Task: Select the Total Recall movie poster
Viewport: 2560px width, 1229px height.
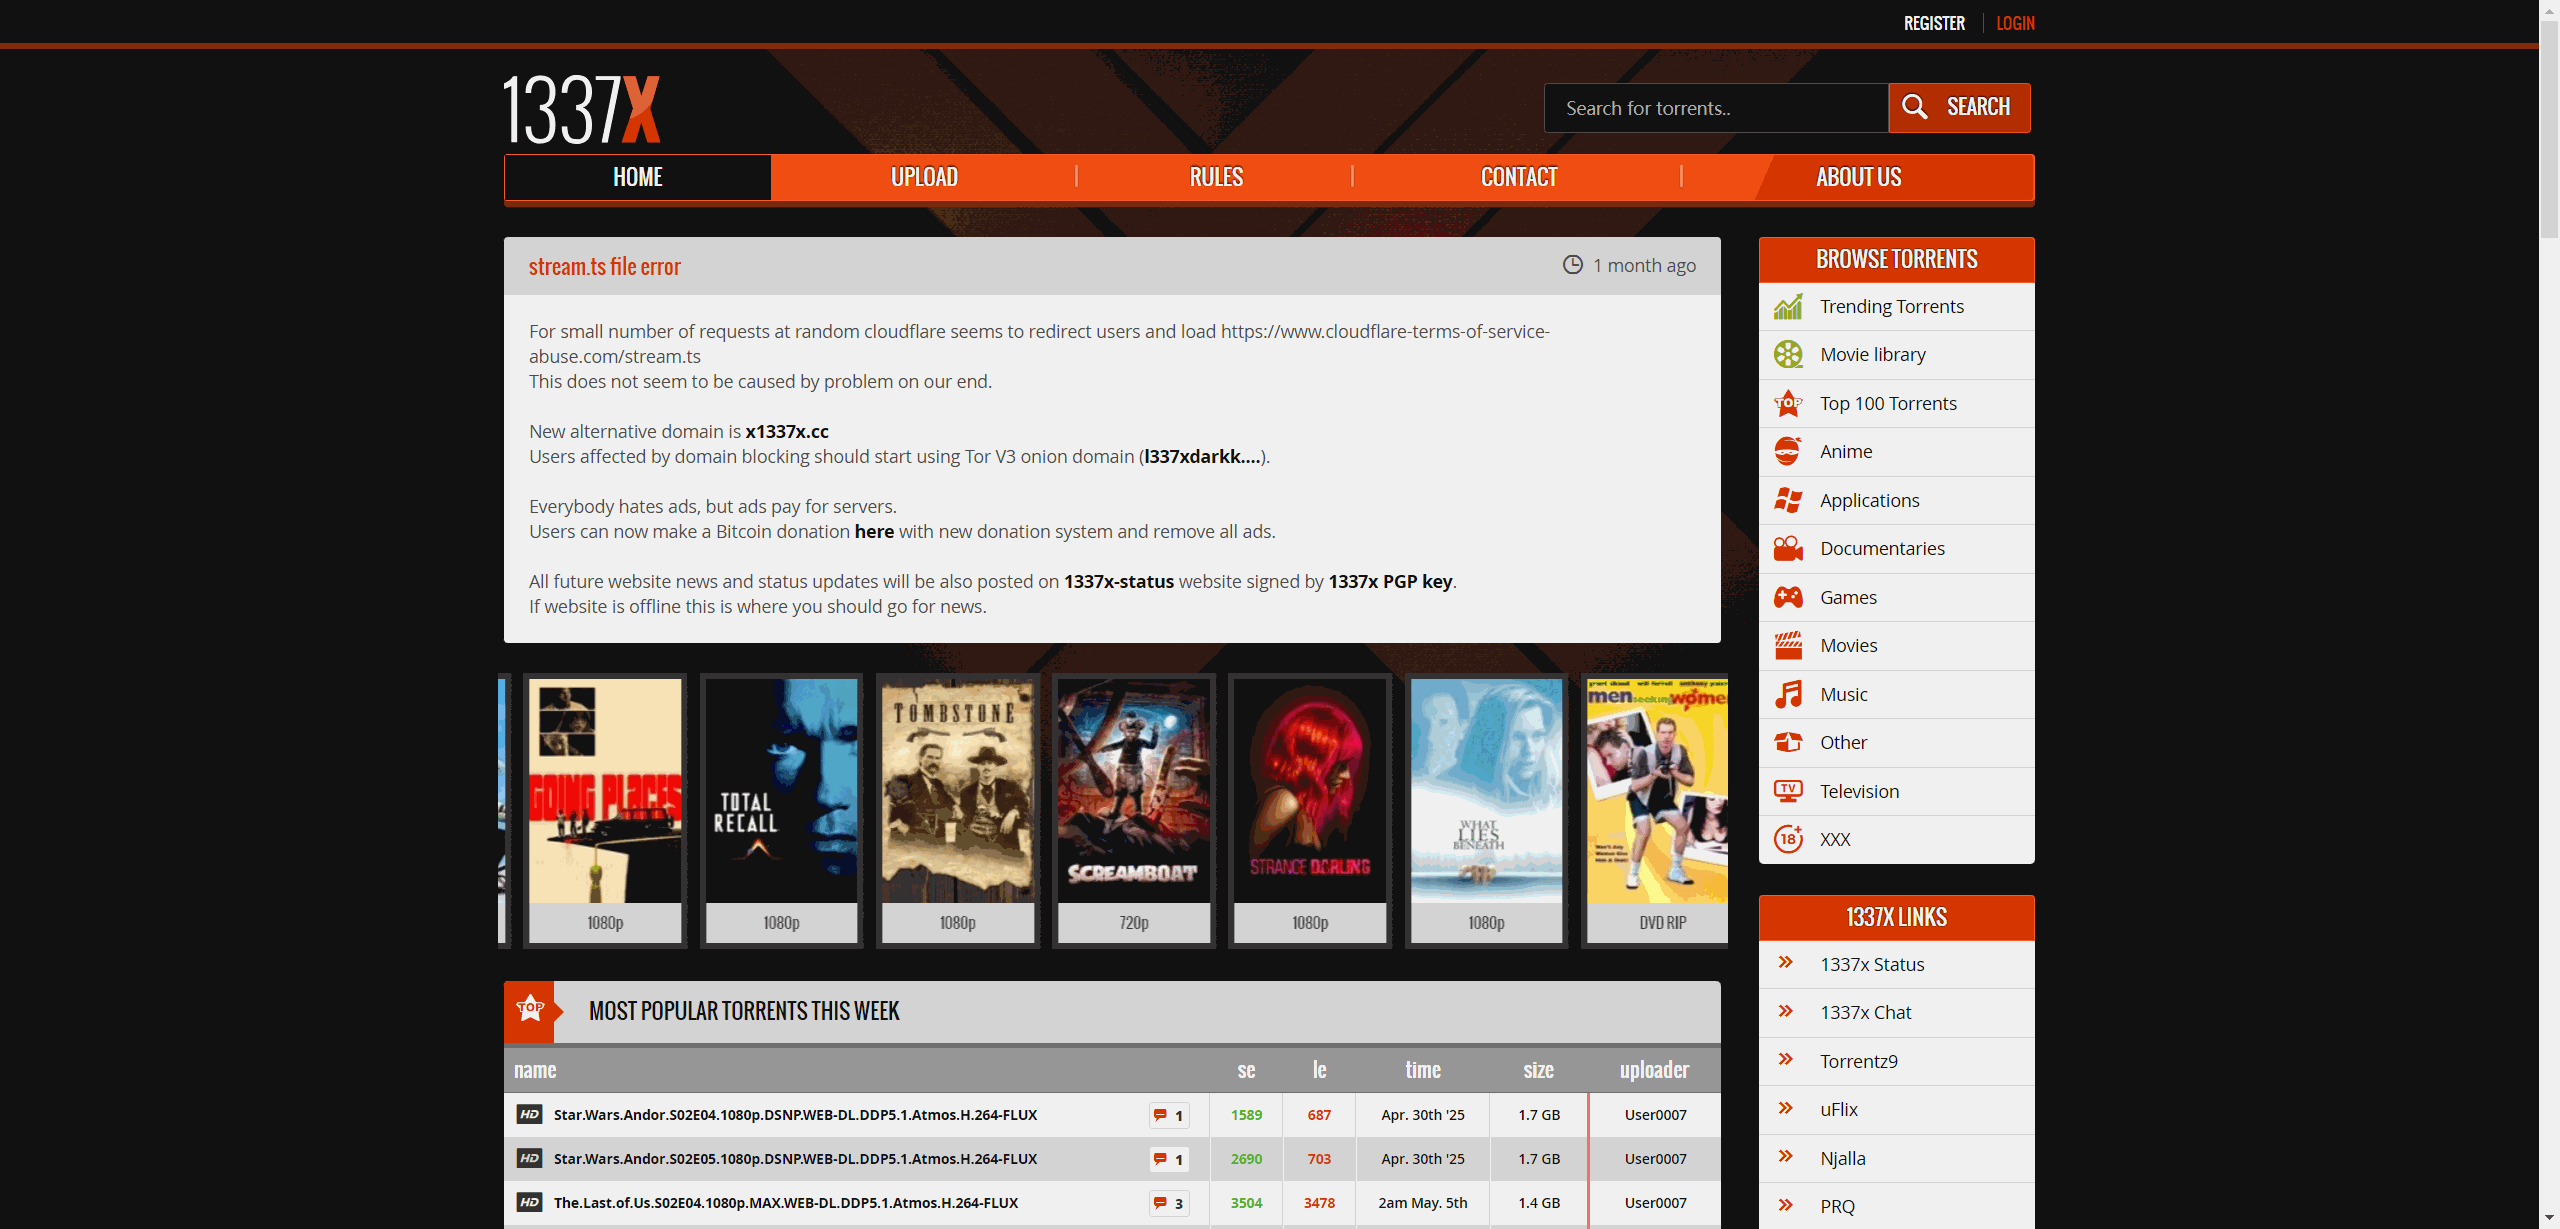Action: [781, 791]
